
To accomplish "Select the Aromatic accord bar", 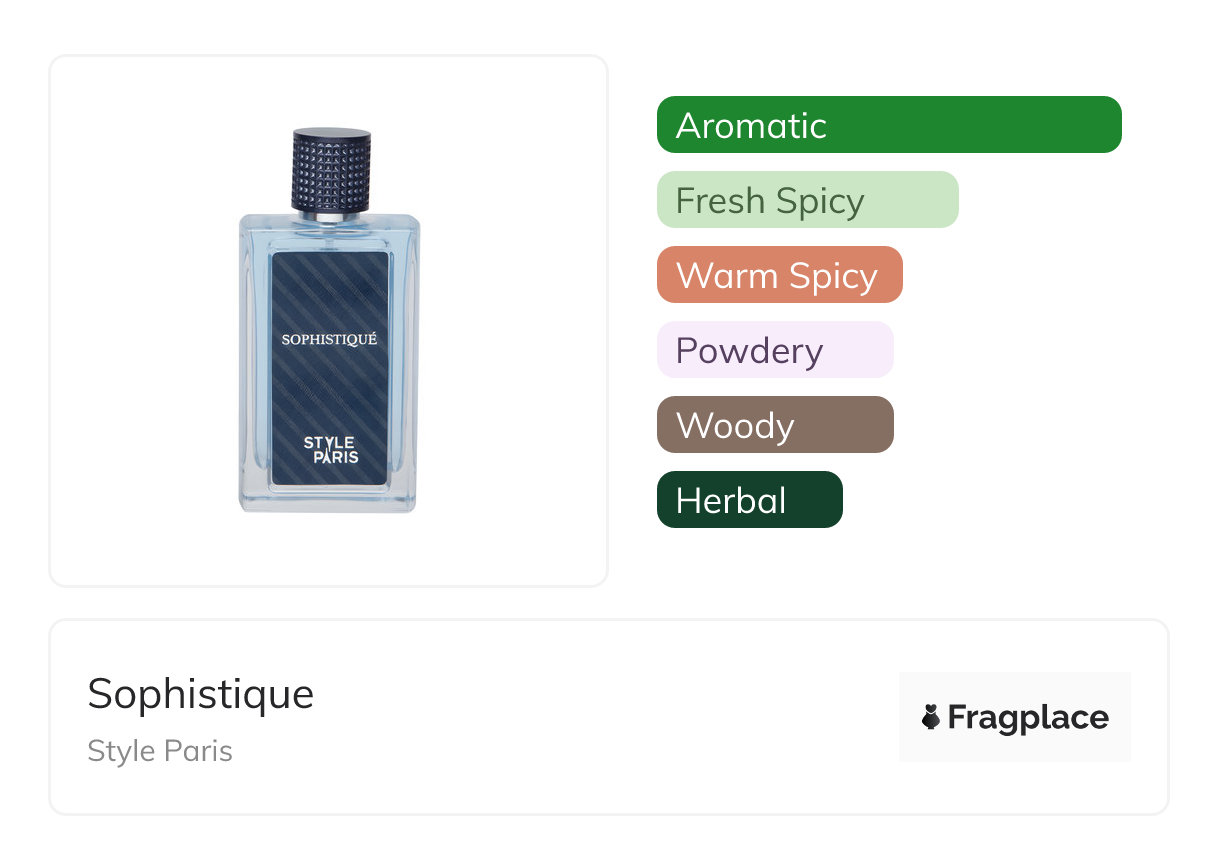I will 888,125.
